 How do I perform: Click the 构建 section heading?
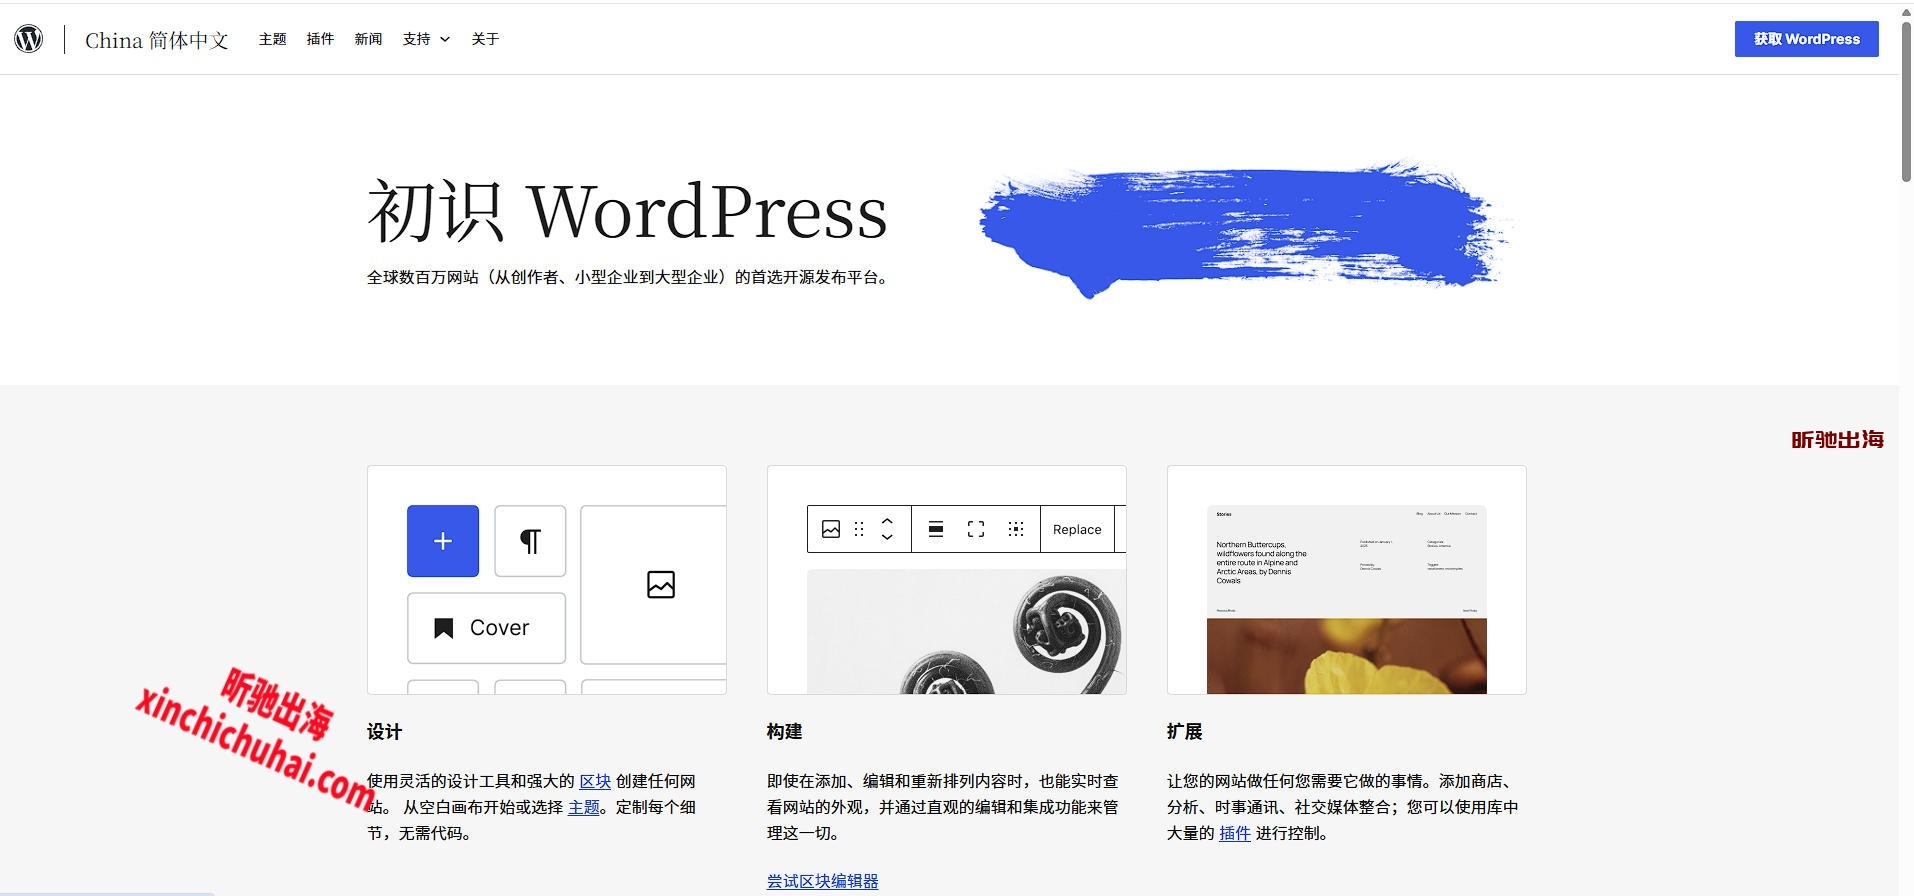(784, 732)
